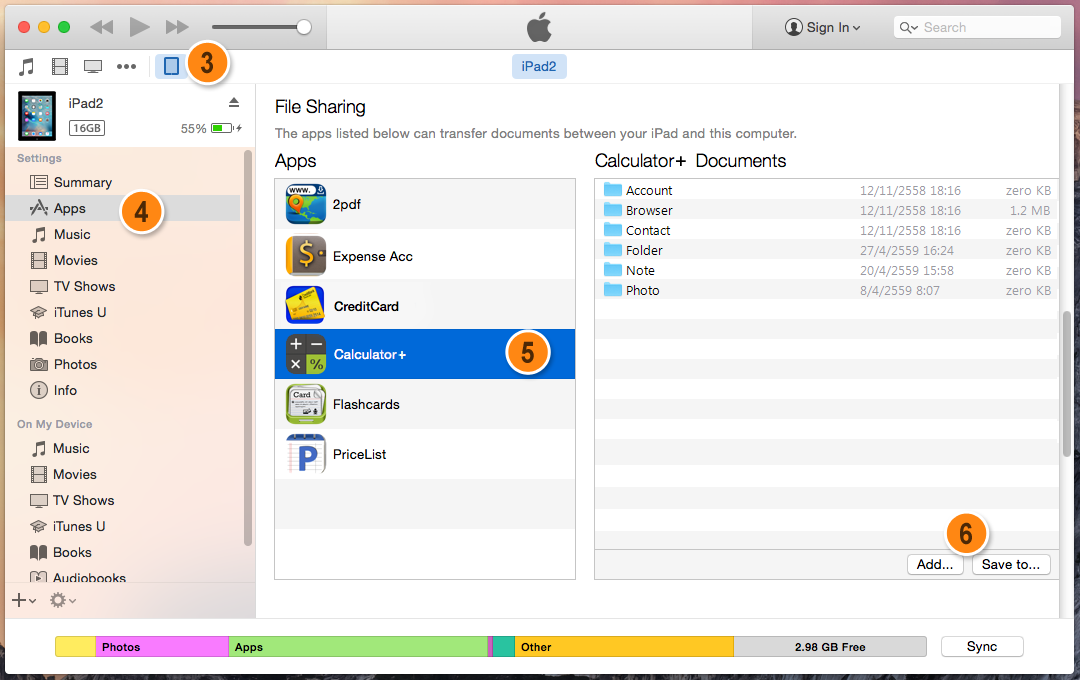Click the 2.98 GB Free segment

pyautogui.click(x=830, y=647)
